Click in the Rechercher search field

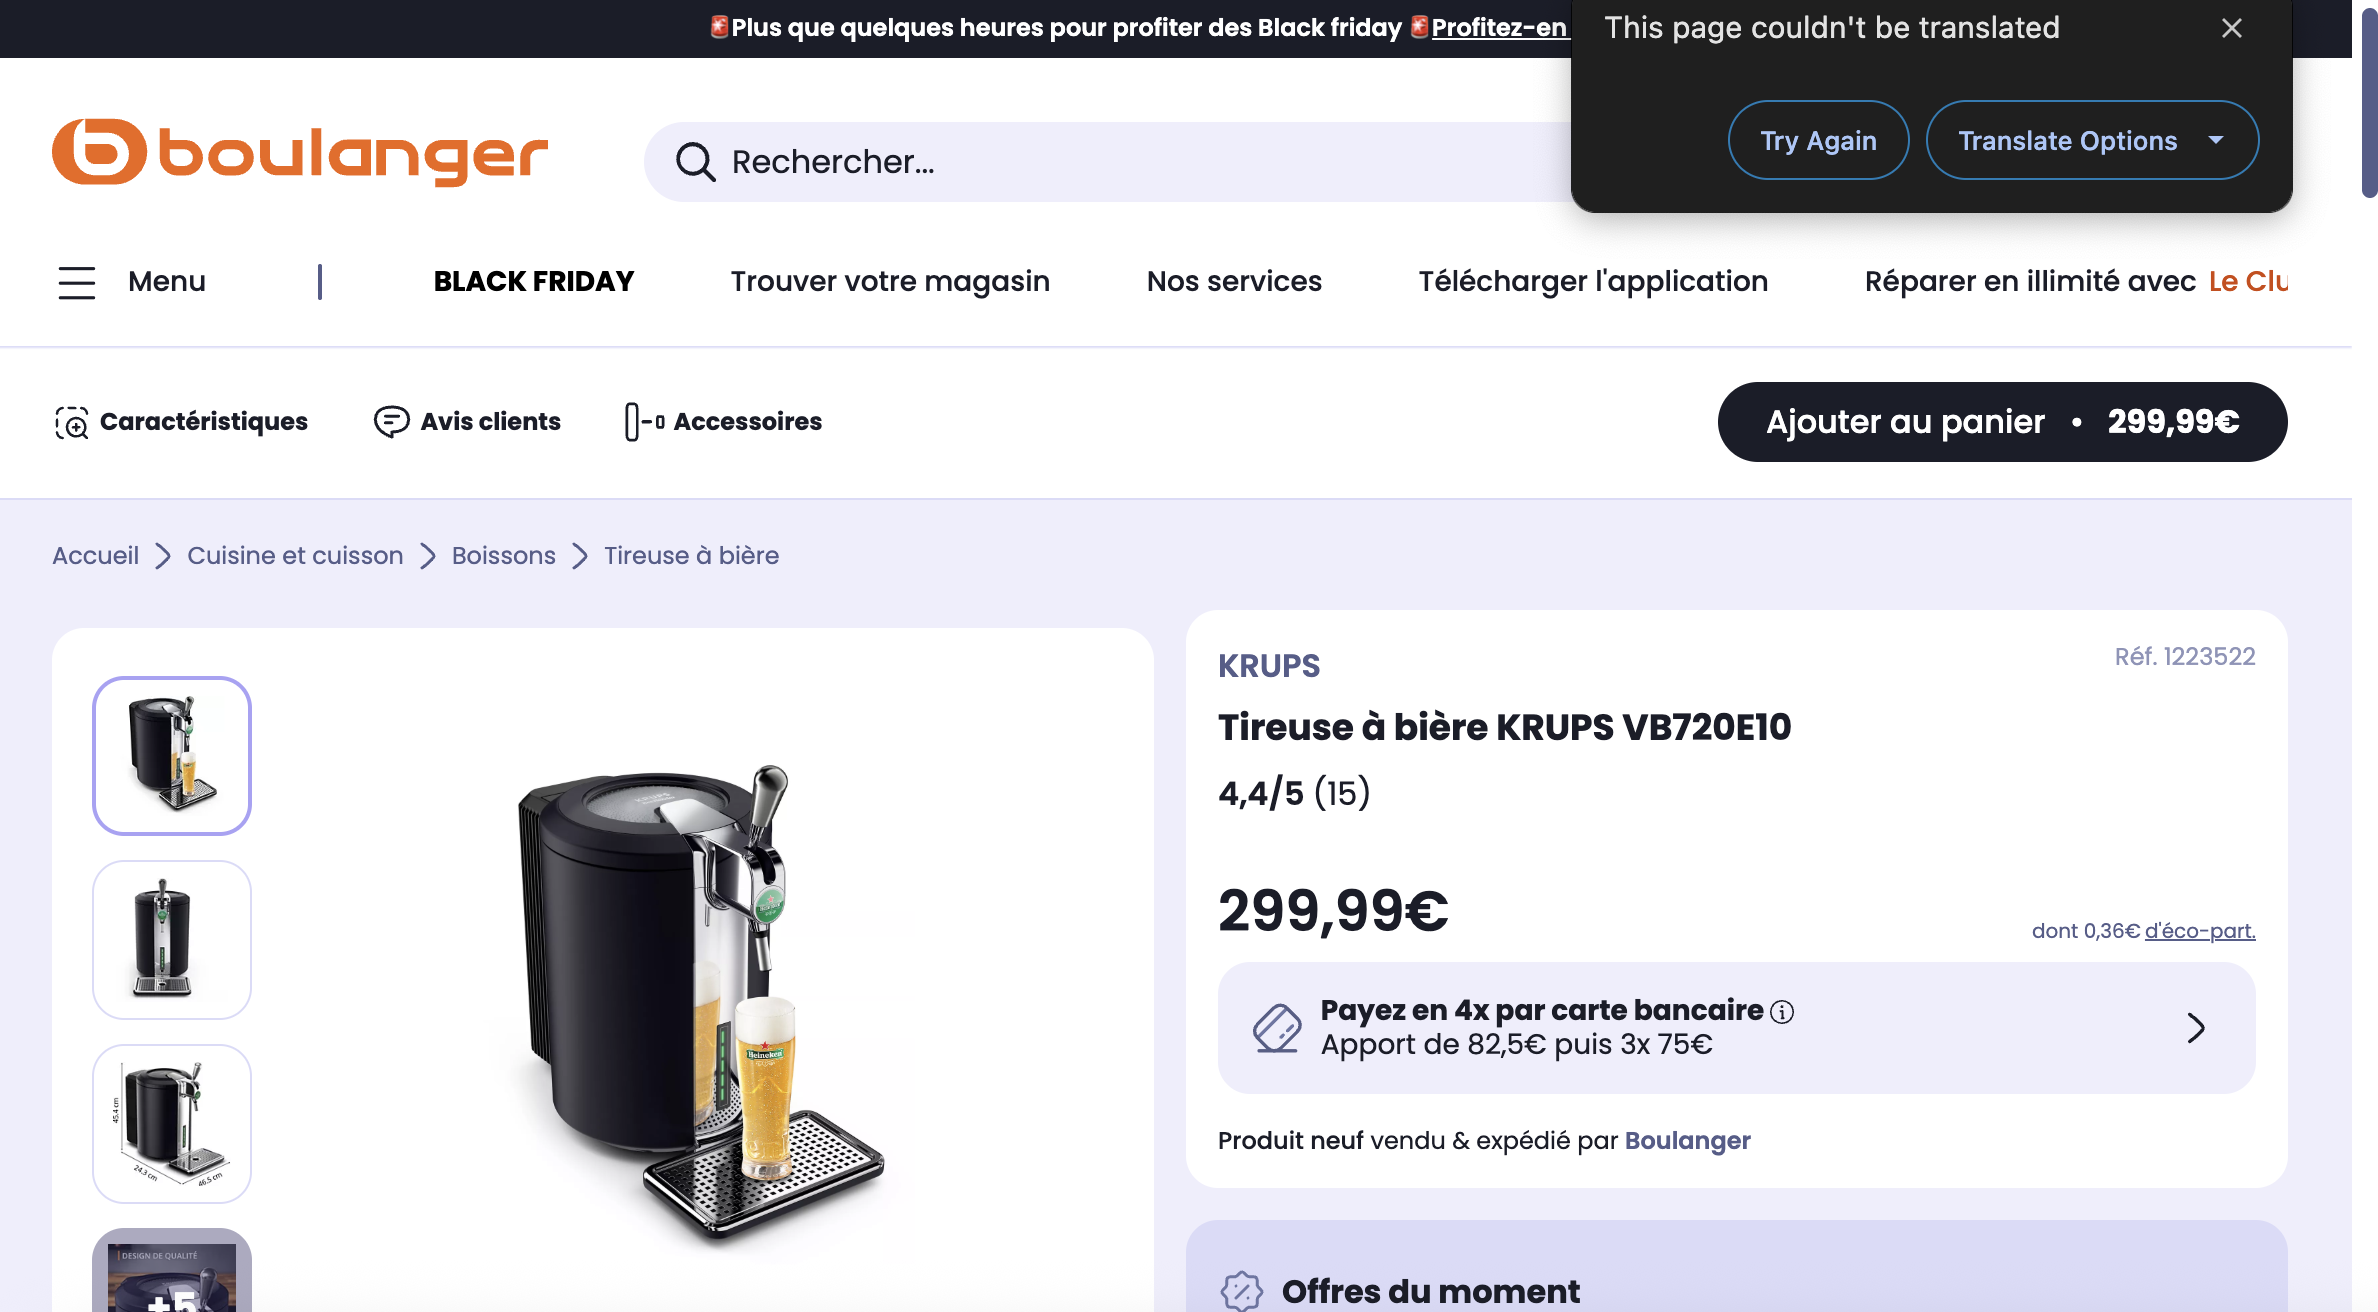click(1100, 162)
